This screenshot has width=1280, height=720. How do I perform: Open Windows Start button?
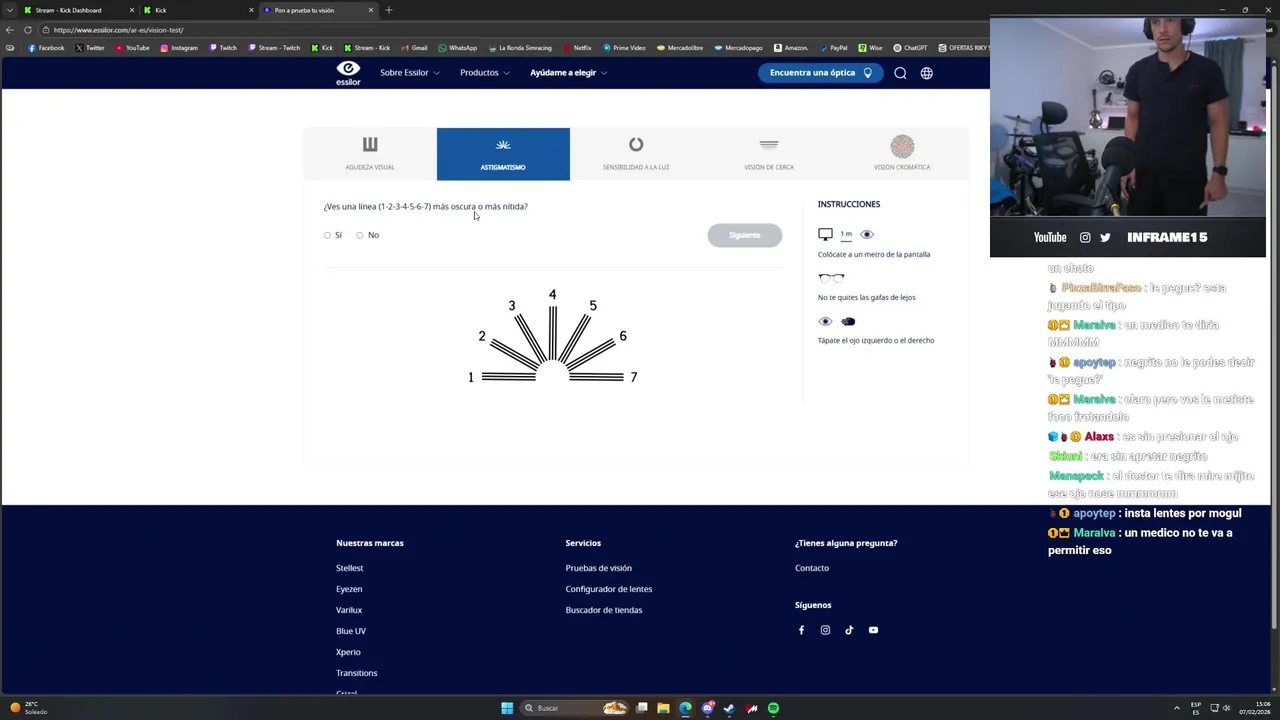[x=507, y=708]
